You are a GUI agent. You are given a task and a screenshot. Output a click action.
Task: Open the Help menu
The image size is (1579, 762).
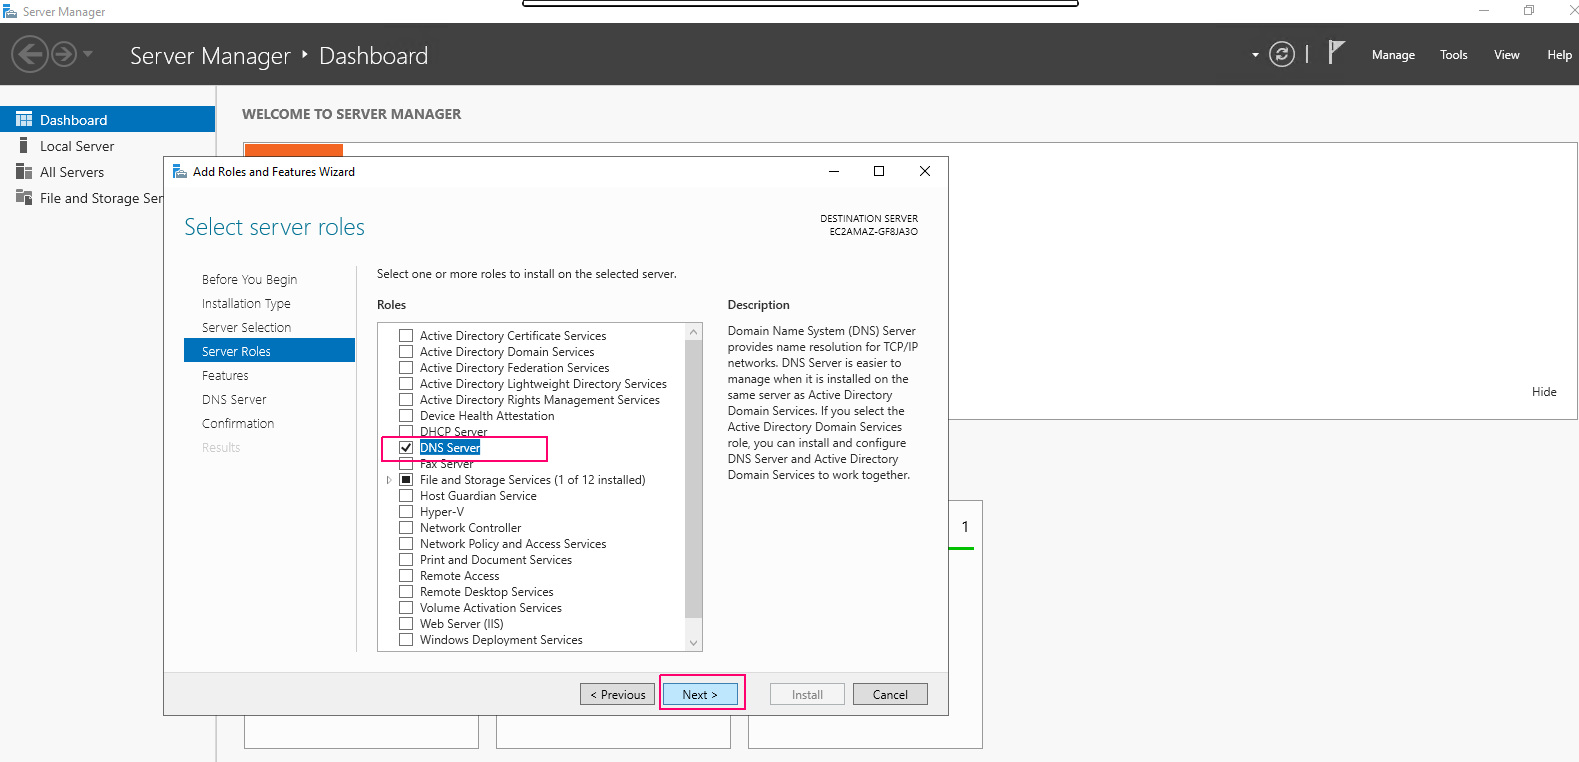(x=1559, y=55)
